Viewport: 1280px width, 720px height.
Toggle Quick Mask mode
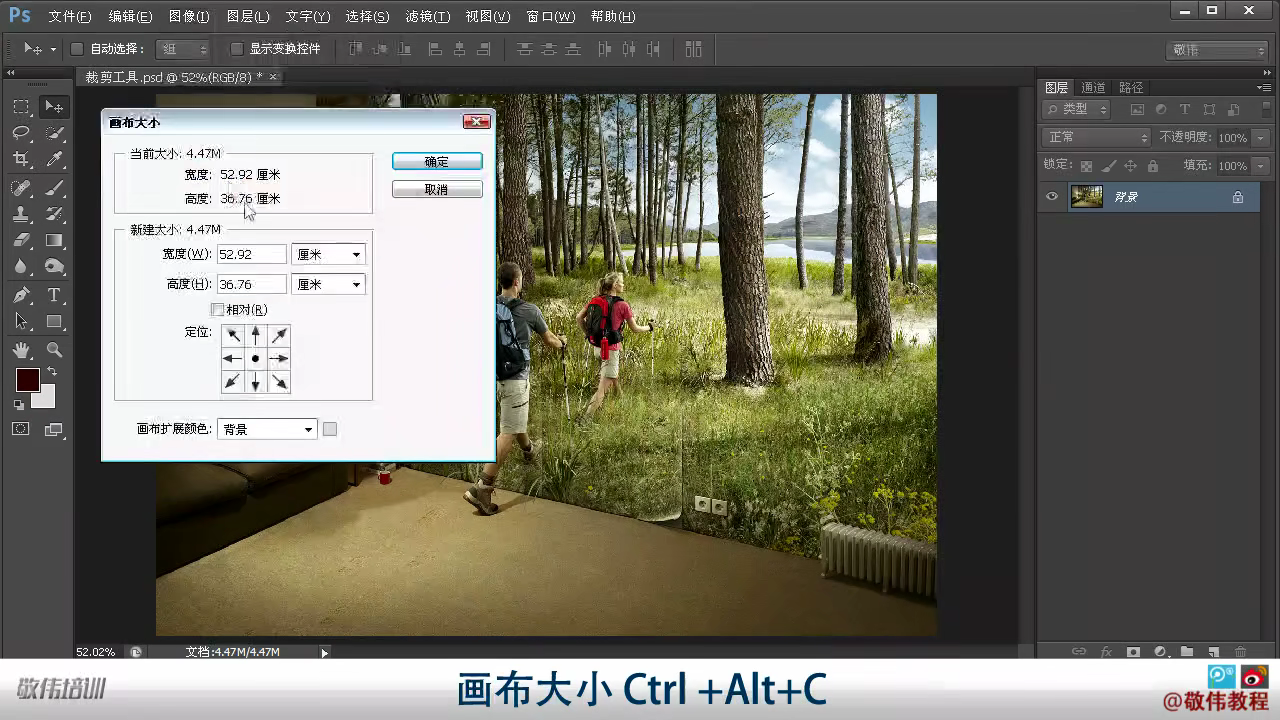[20, 429]
